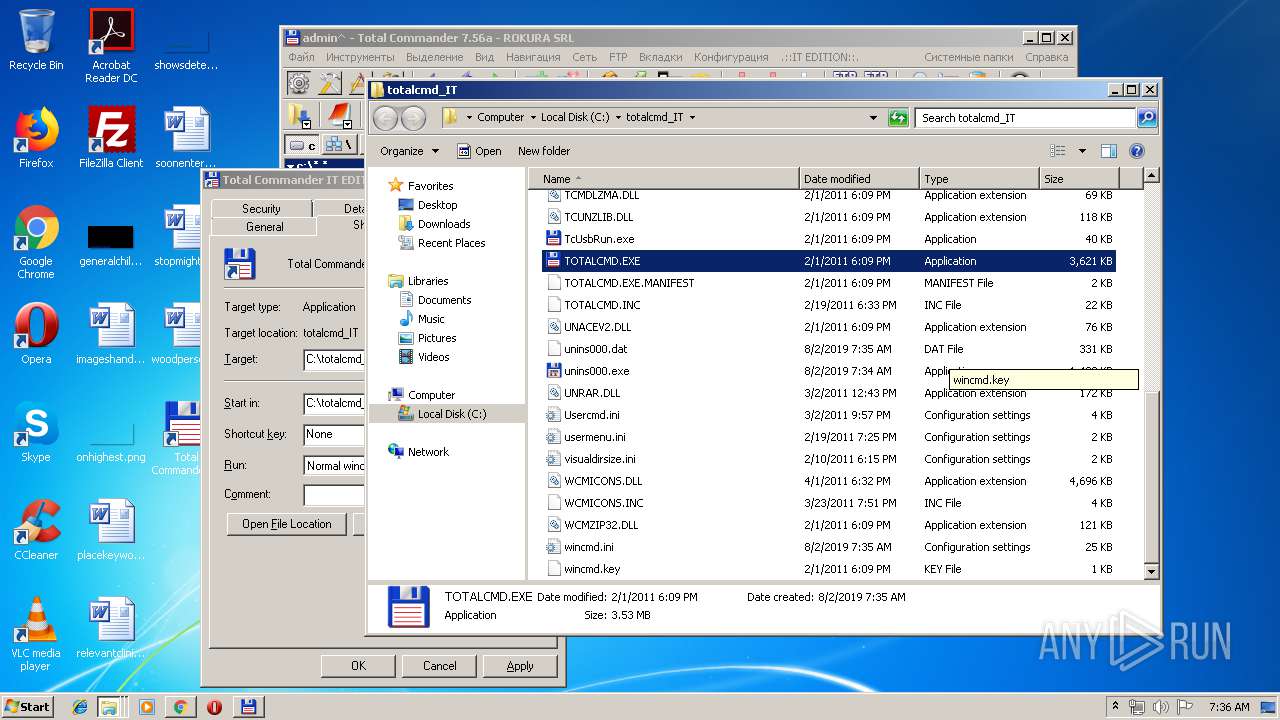This screenshot has height=720, width=1280.
Task: Click Total Commander floppy icon on taskbar
Action: (248, 707)
